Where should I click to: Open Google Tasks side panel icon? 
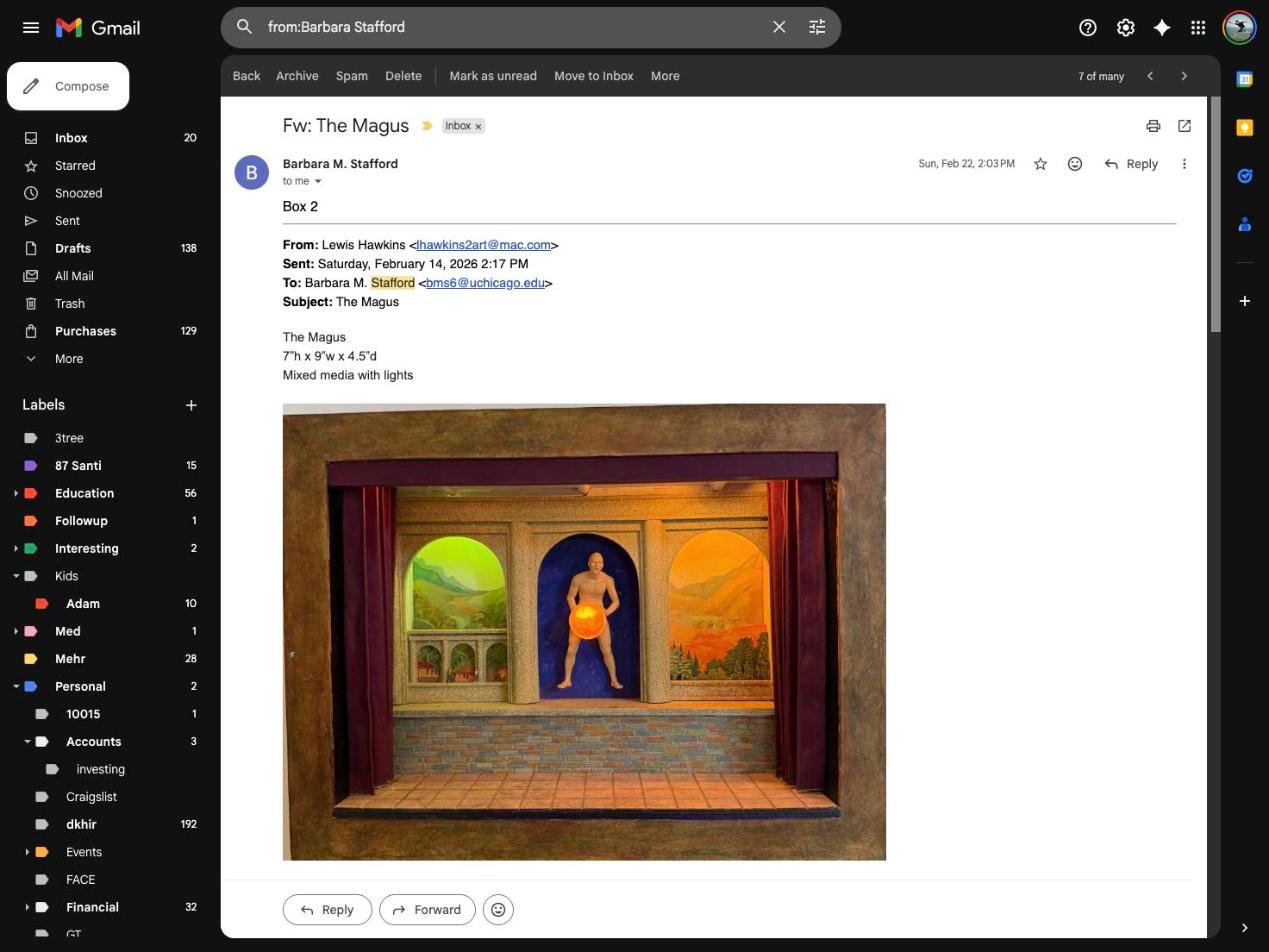1245,176
